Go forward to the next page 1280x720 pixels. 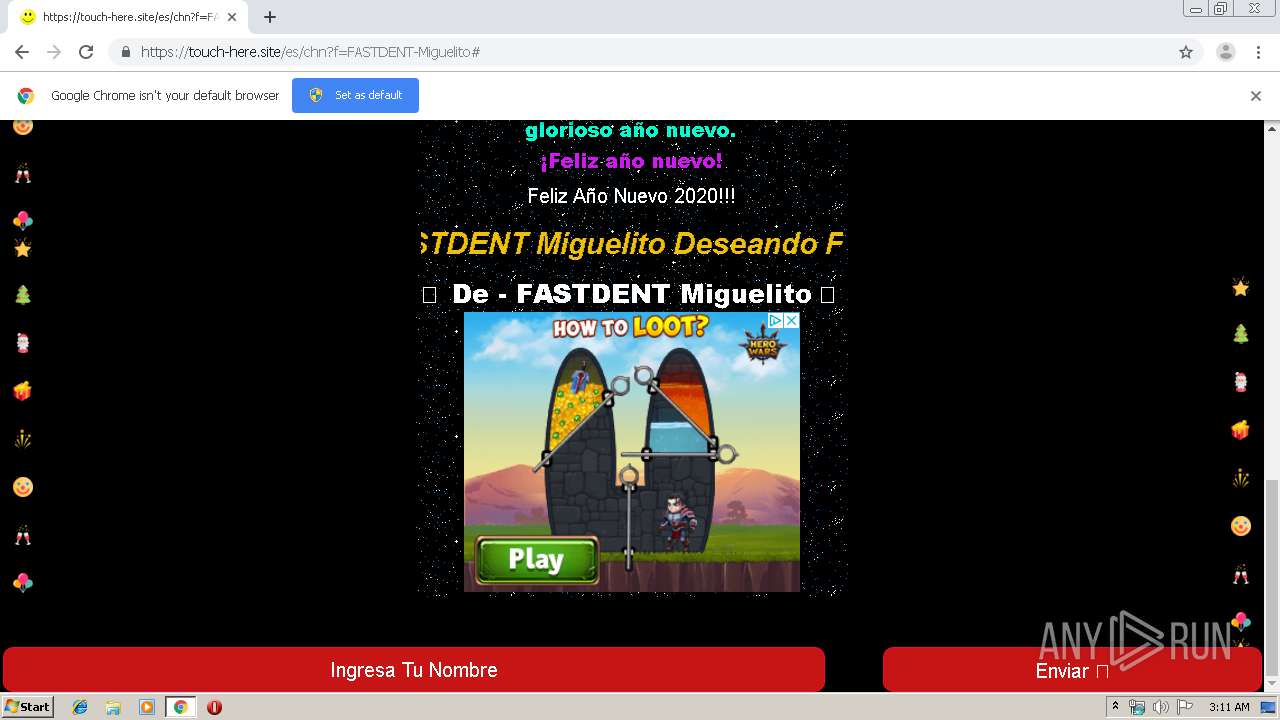54,52
